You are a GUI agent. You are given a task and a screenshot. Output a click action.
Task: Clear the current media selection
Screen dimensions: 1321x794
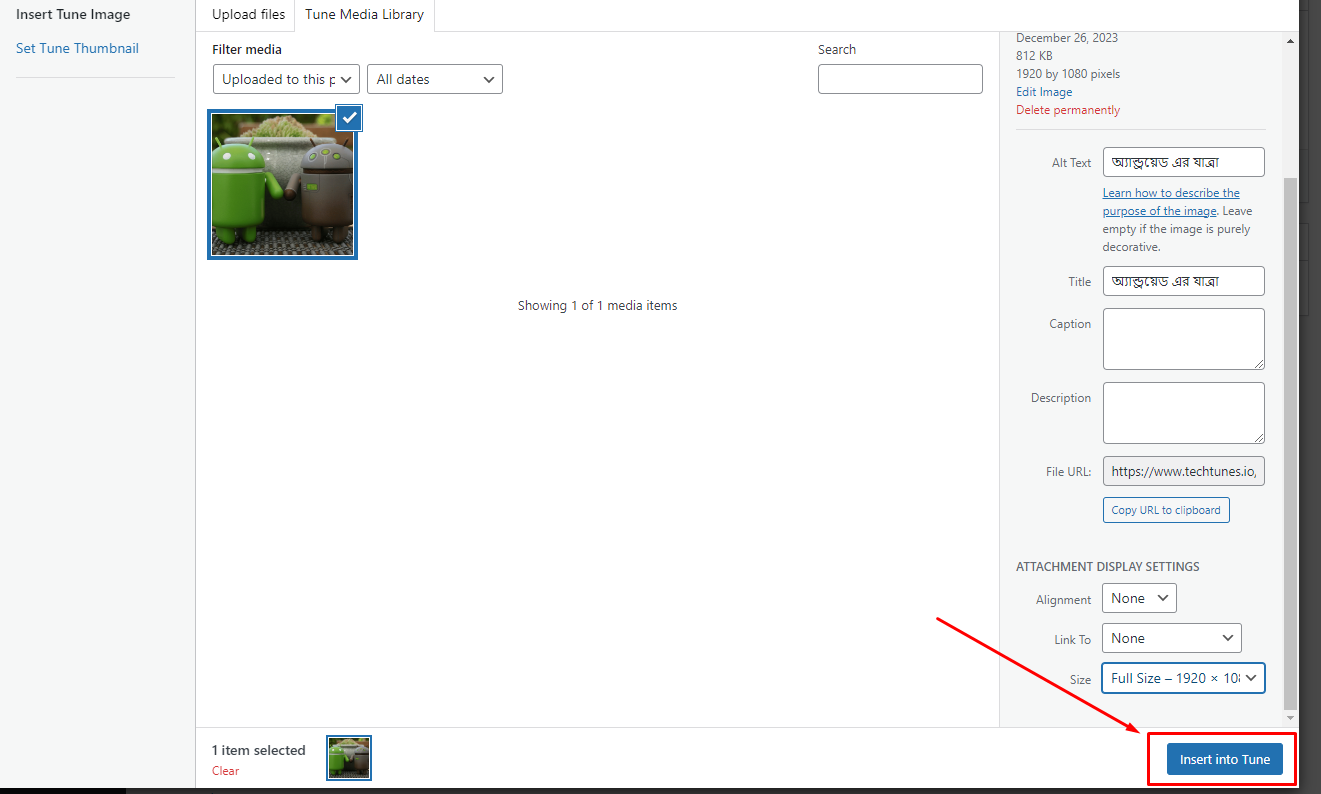click(x=225, y=770)
